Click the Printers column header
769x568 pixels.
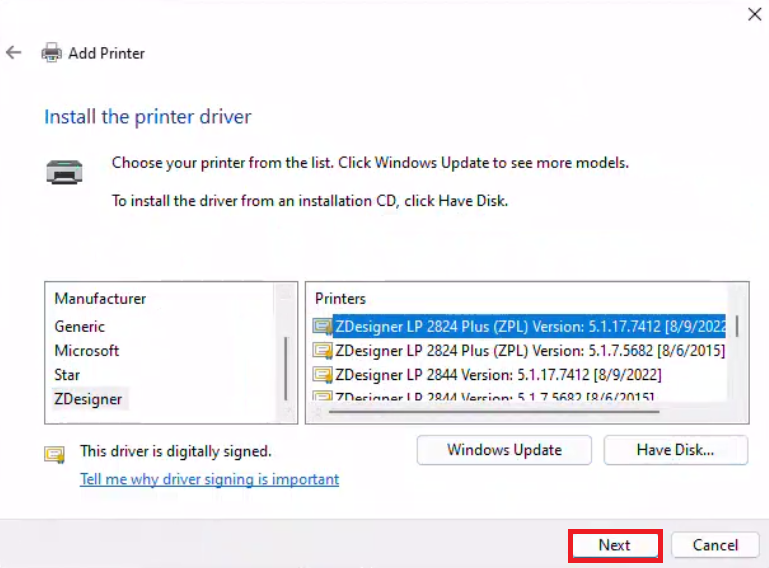pos(340,298)
